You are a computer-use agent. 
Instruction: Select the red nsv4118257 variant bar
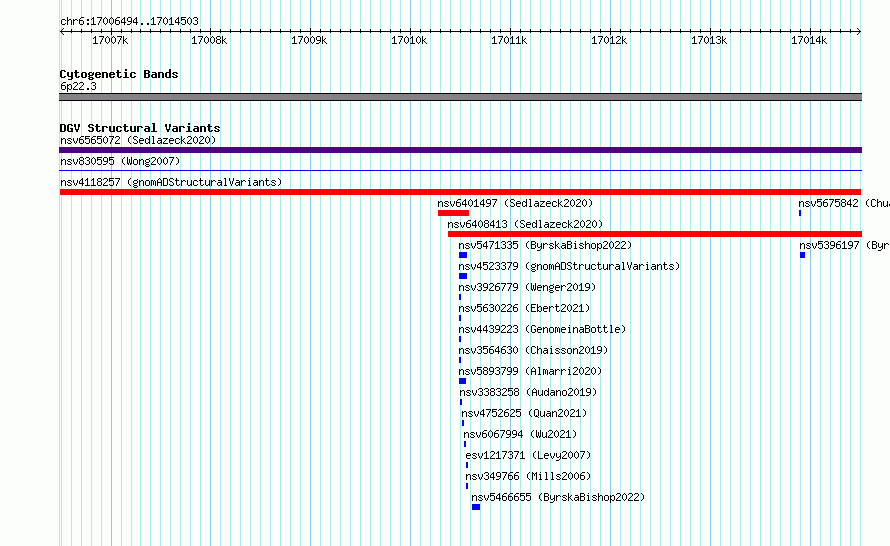[460, 192]
